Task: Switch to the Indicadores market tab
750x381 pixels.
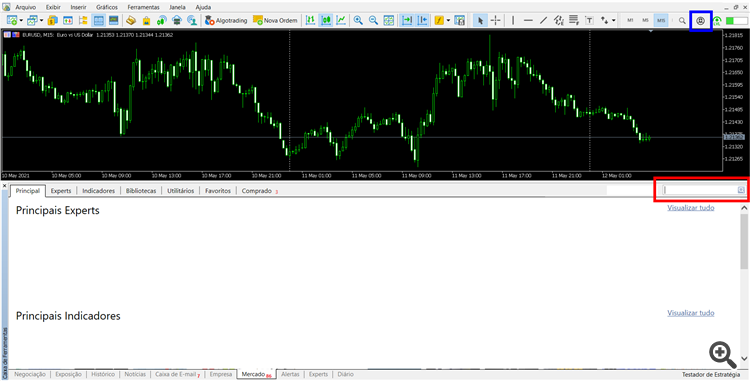Action: 99,191
